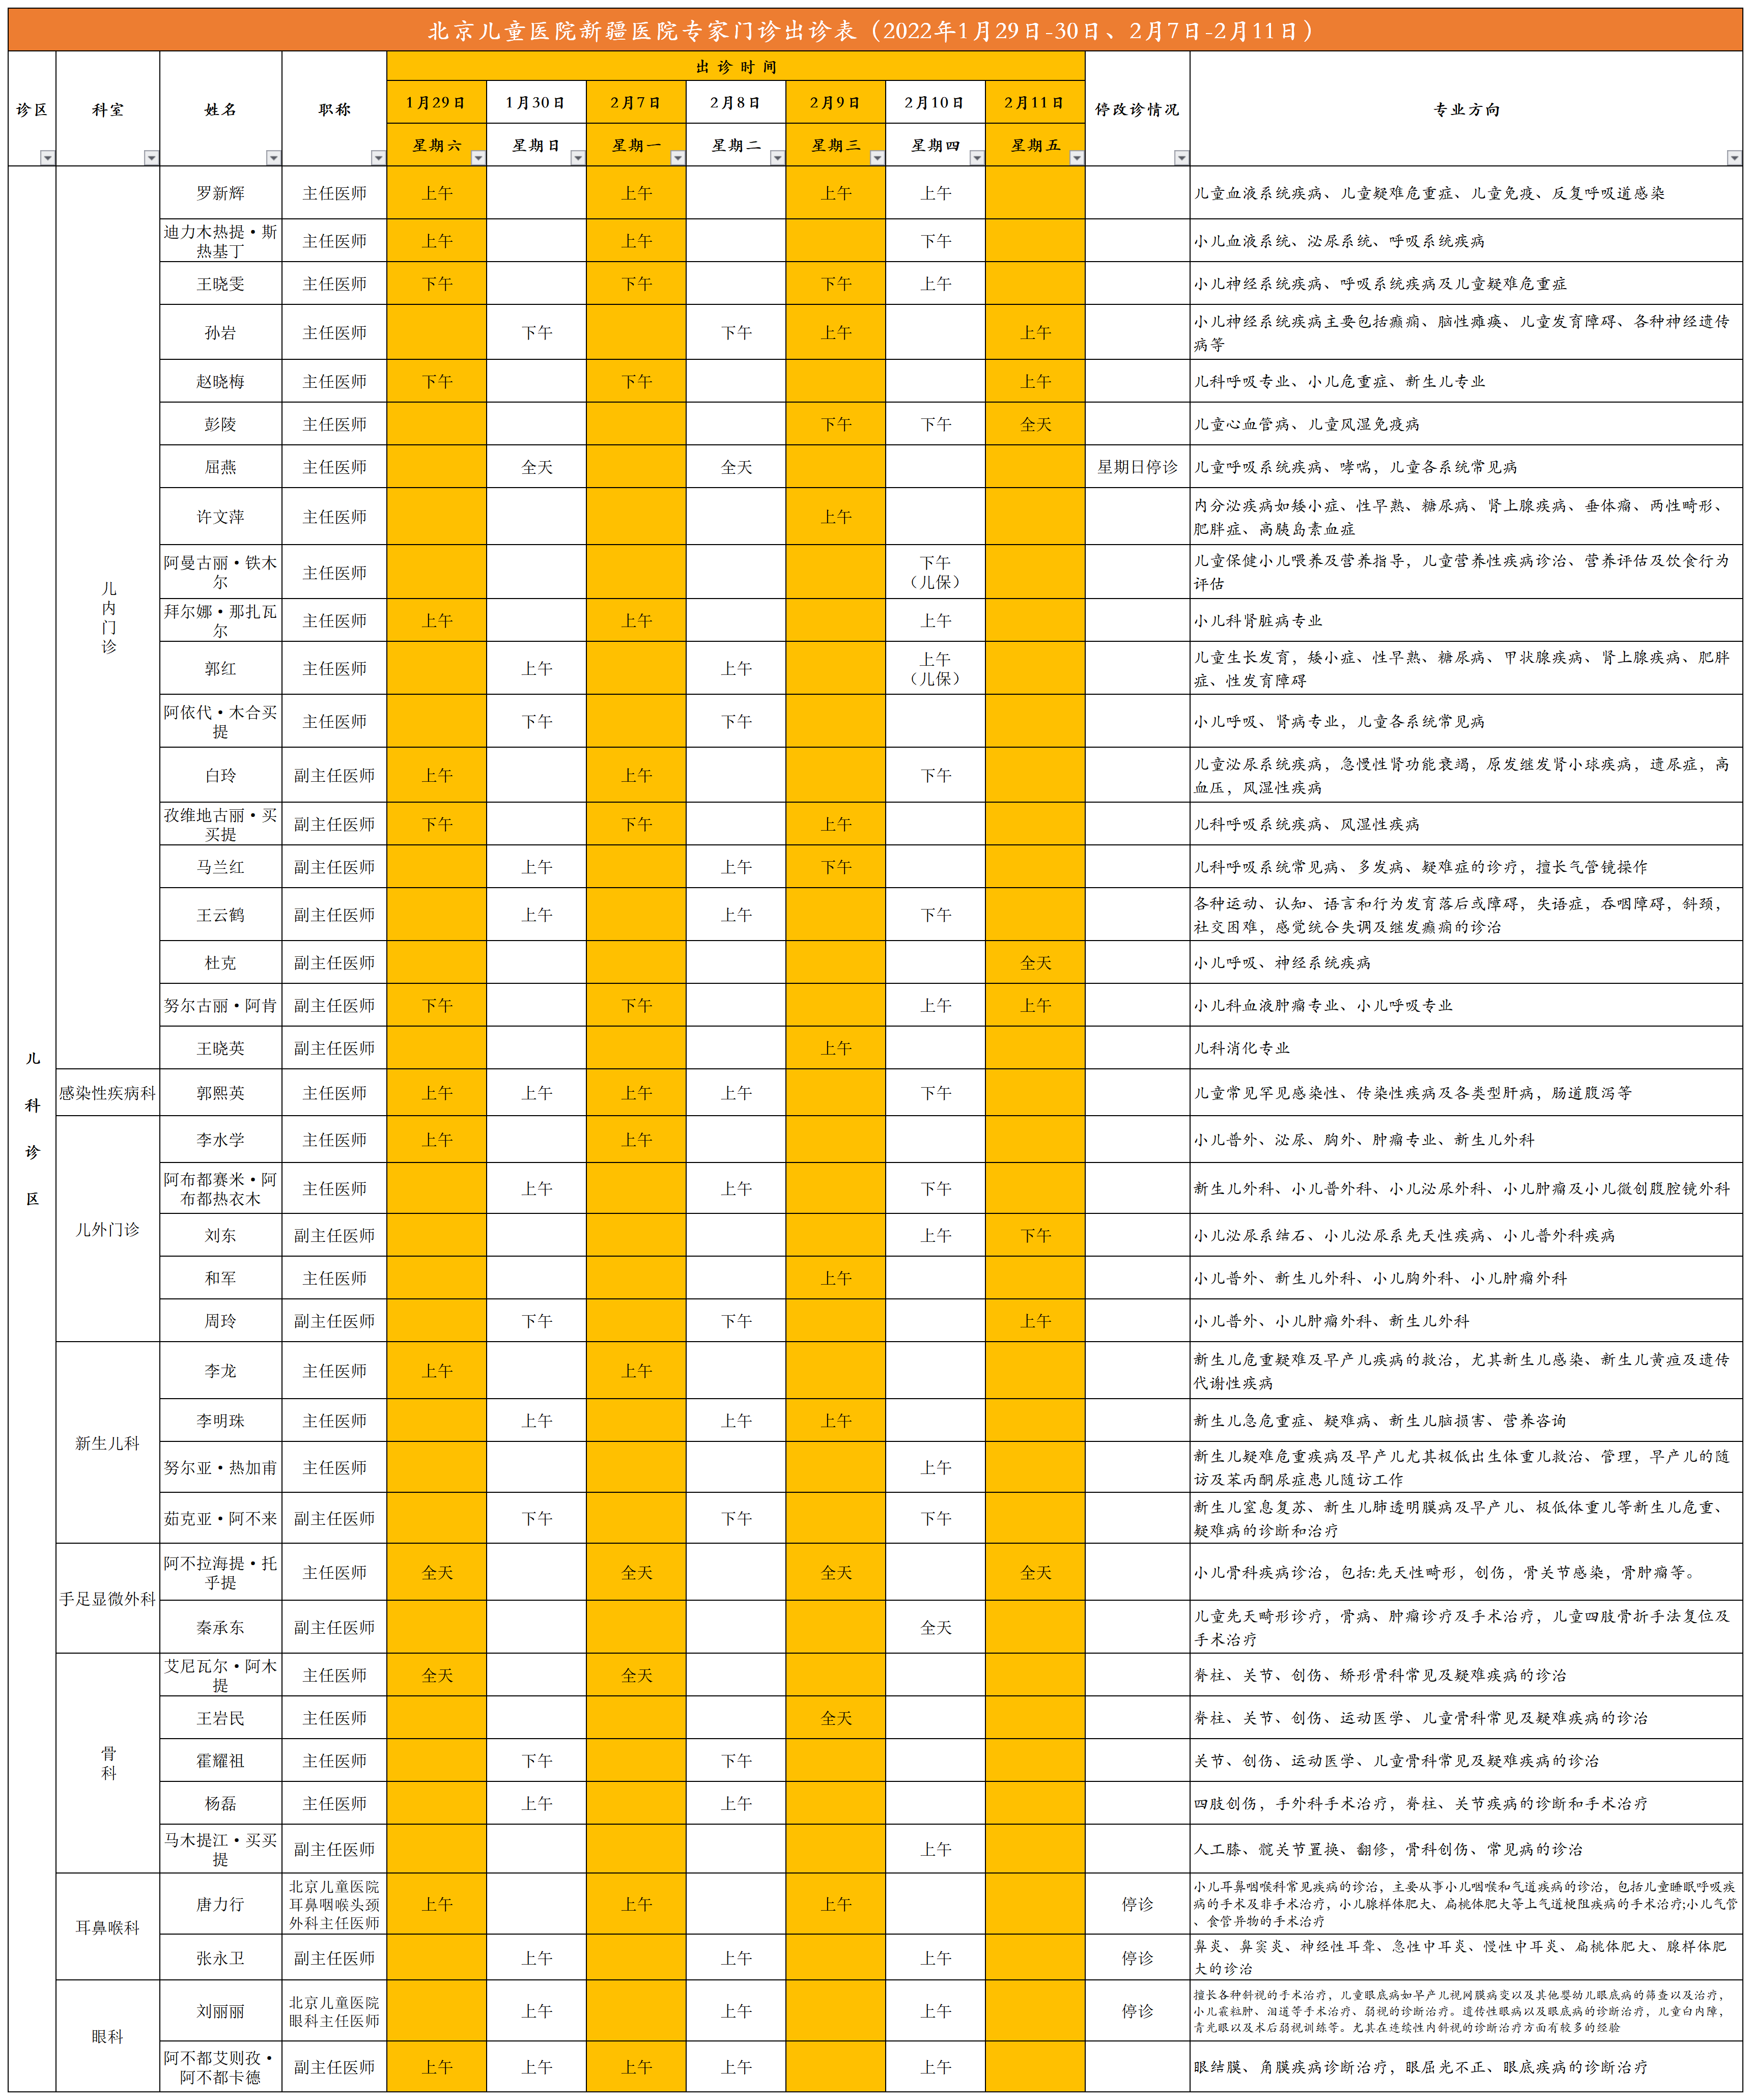Open the 专业方向 filter dropdown
This screenshot has height=2100, width=1751.
pyautogui.click(x=1733, y=158)
